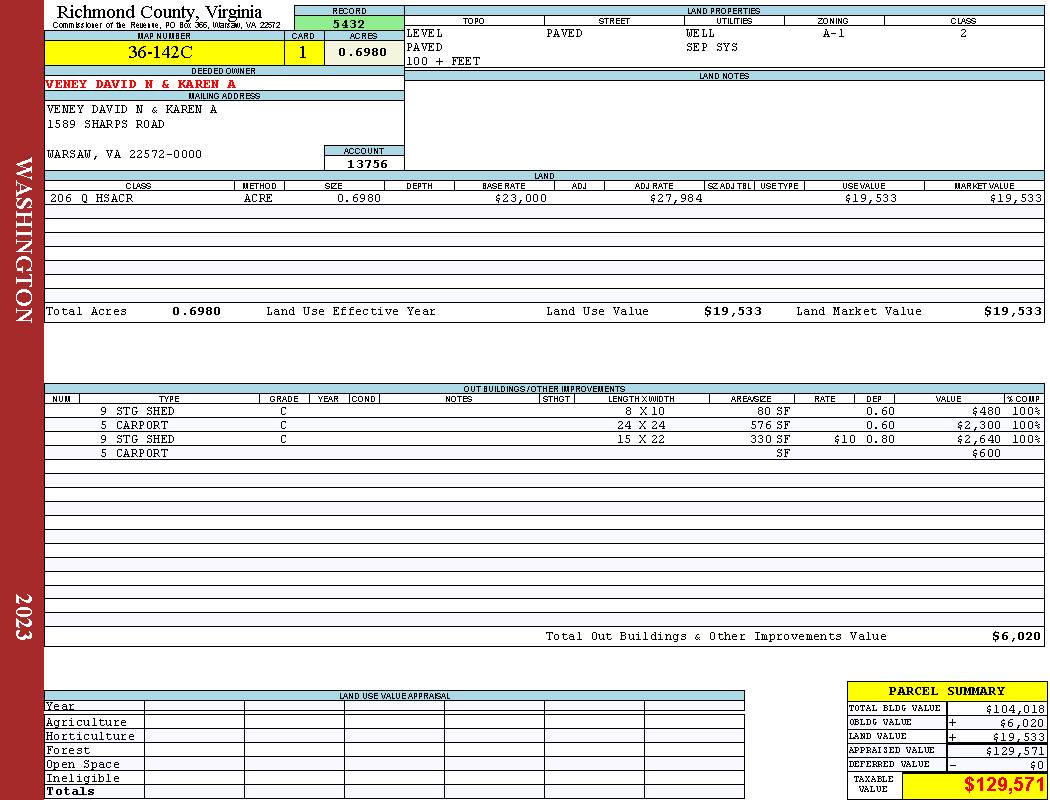
Task: Click WARSAW, VA 22572-0000 address line
Action: [x=124, y=155]
